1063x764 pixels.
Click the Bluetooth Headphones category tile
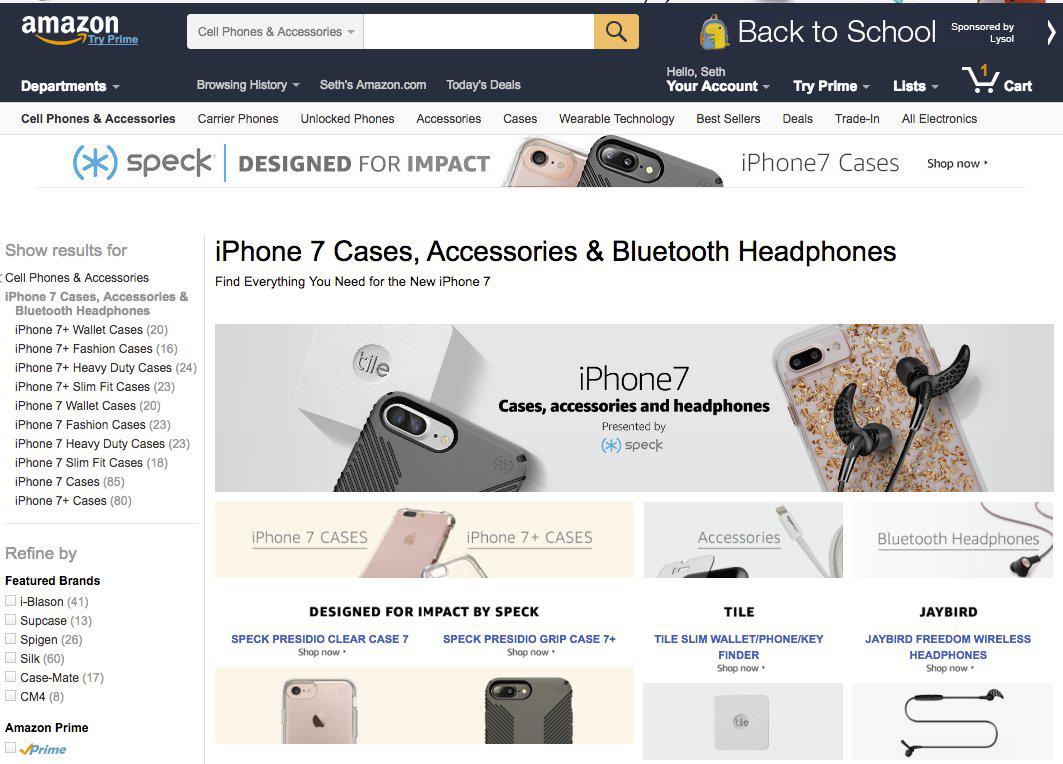952,540
